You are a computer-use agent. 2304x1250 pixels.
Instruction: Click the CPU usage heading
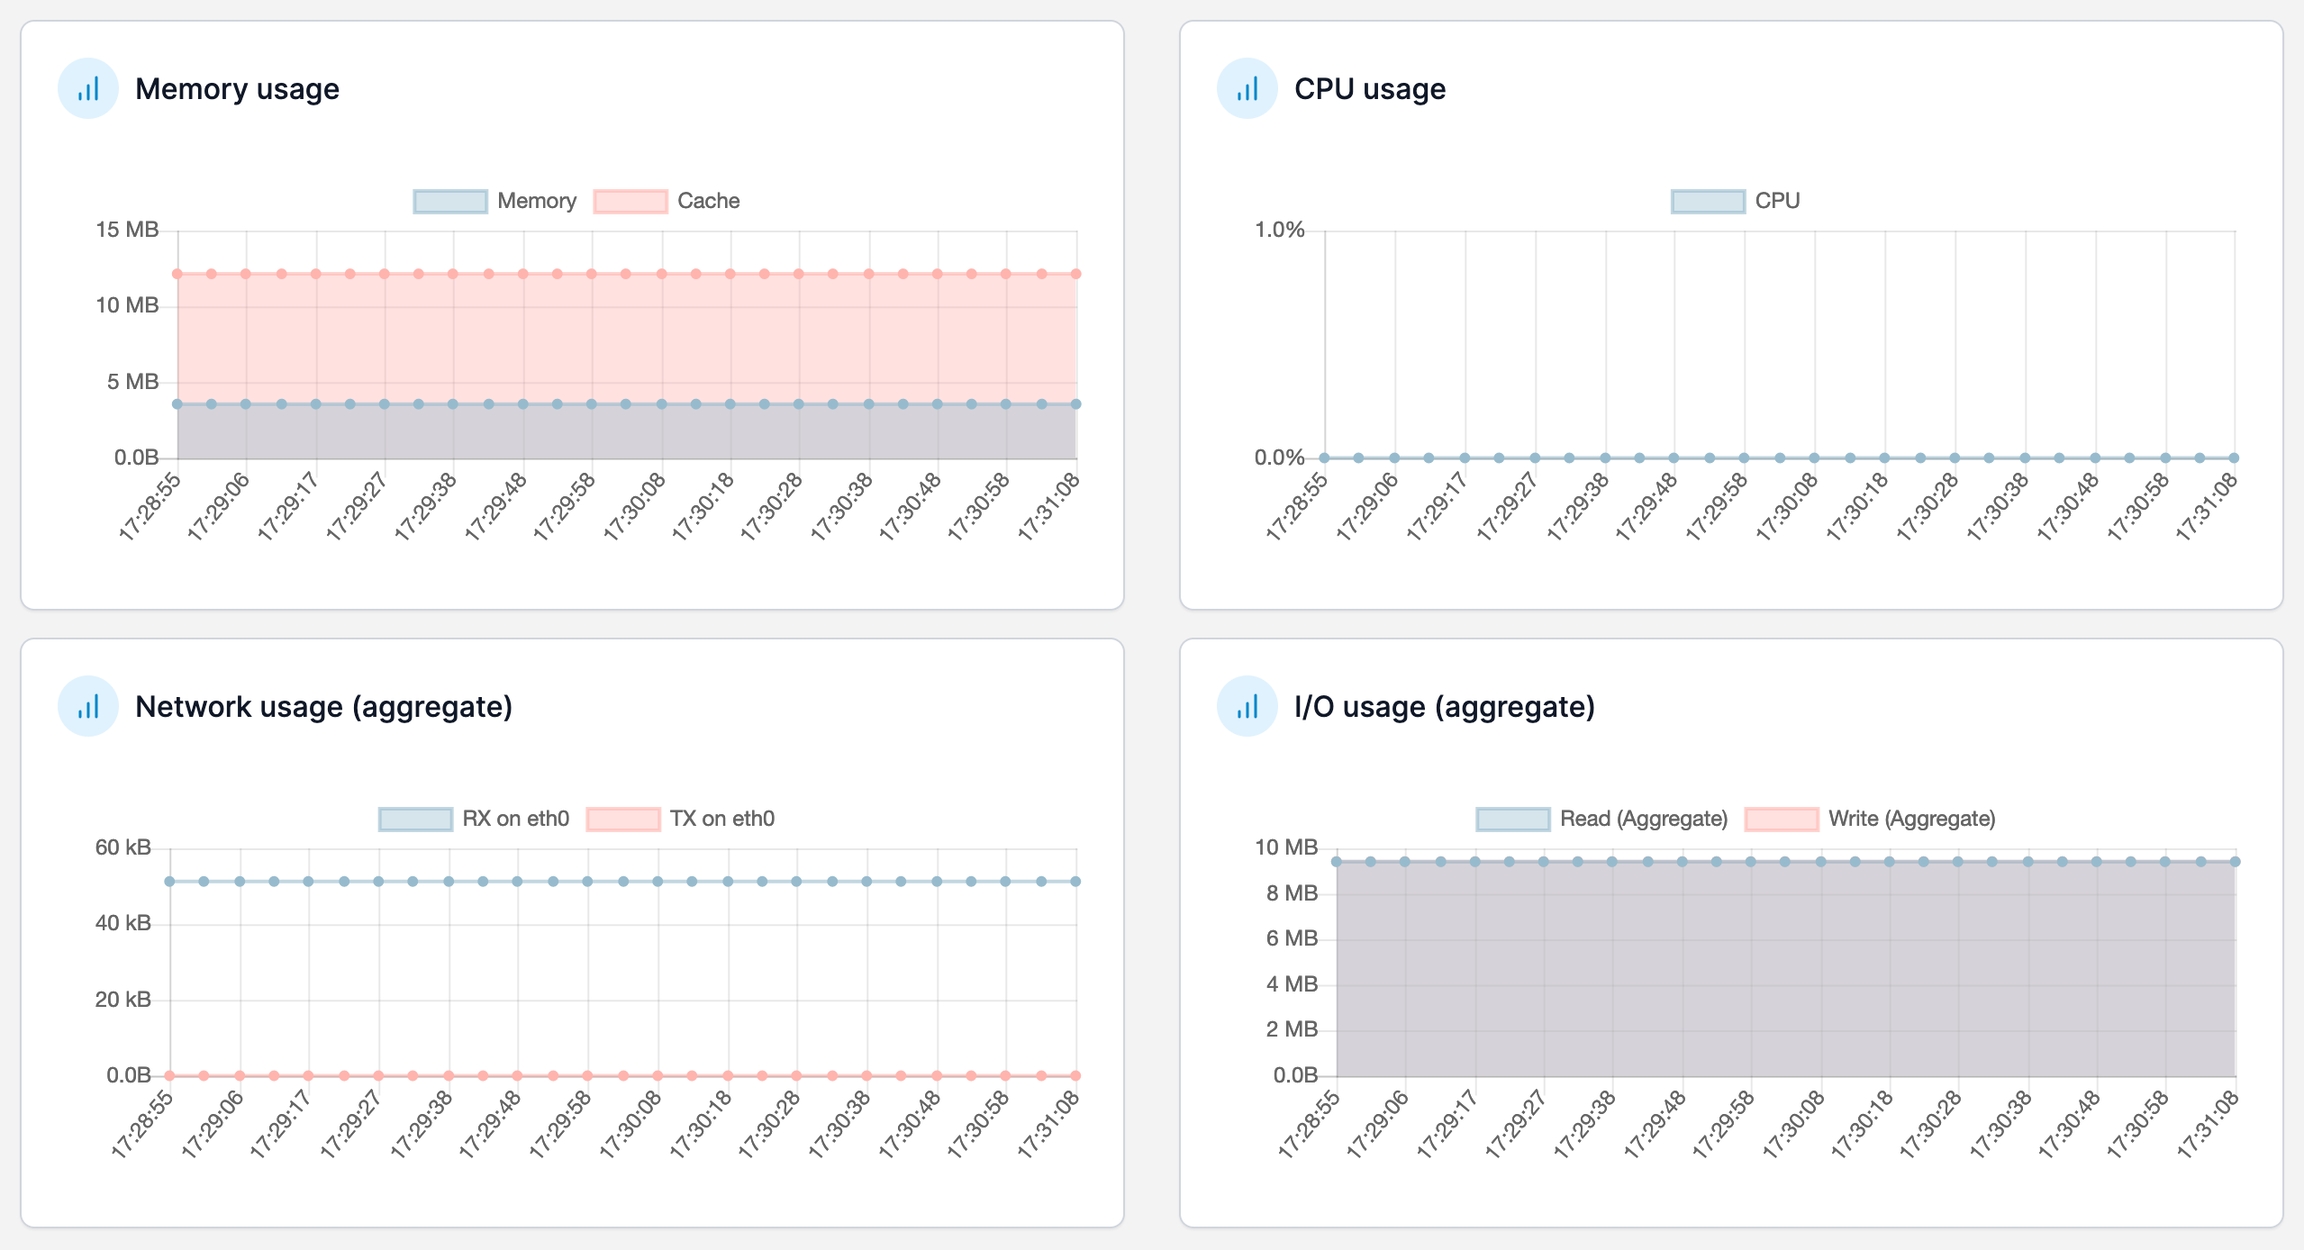pos(1369,89)
